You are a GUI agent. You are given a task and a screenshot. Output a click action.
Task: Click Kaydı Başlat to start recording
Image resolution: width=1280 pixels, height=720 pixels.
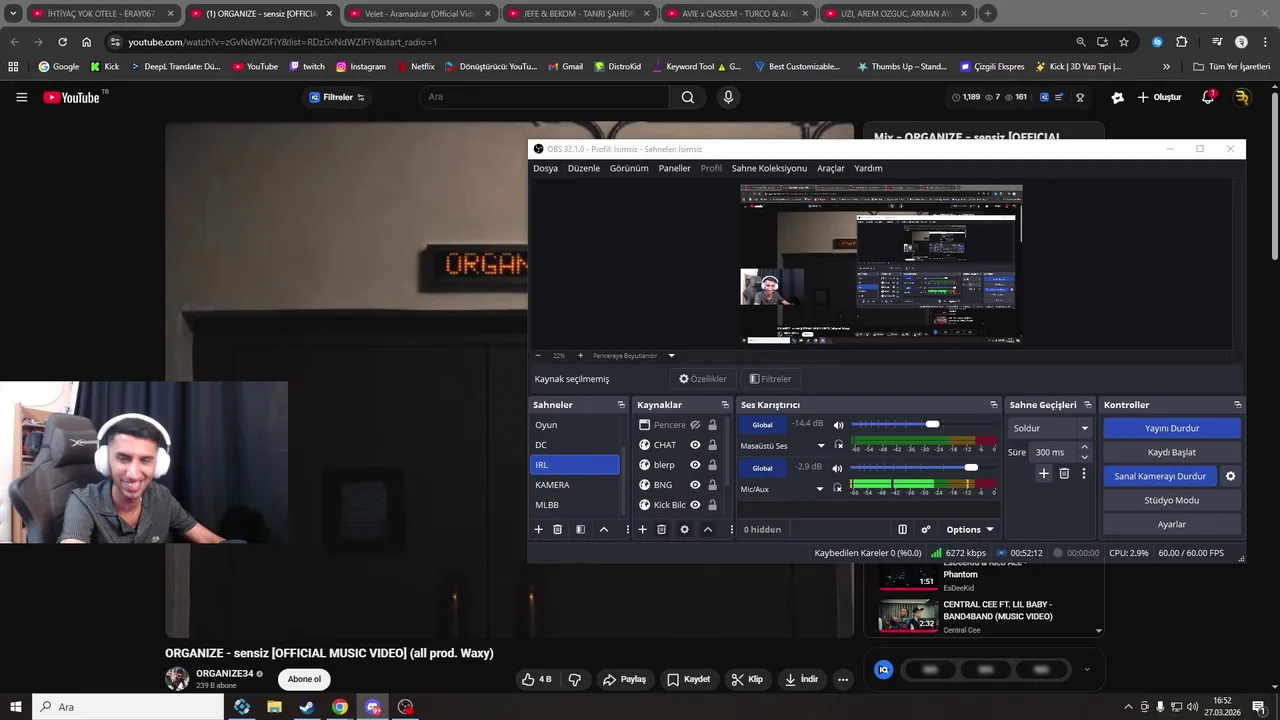(x=1172, y=452)
